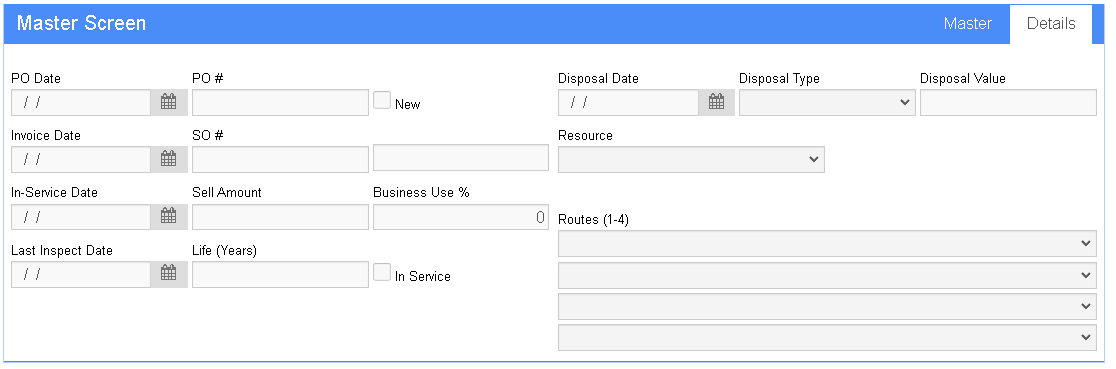Open the fourth Routes dropdown
The height and width of the screenshot is (369, 1116).
[827, 338]
